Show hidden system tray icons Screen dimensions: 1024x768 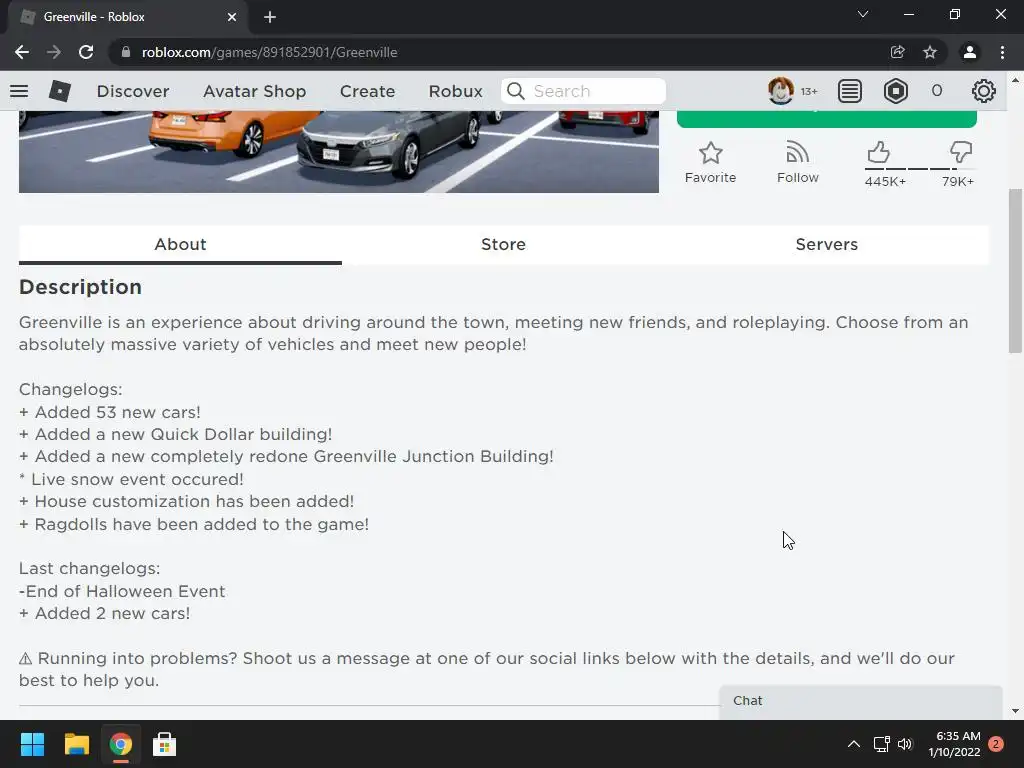(x=854, y=744)
